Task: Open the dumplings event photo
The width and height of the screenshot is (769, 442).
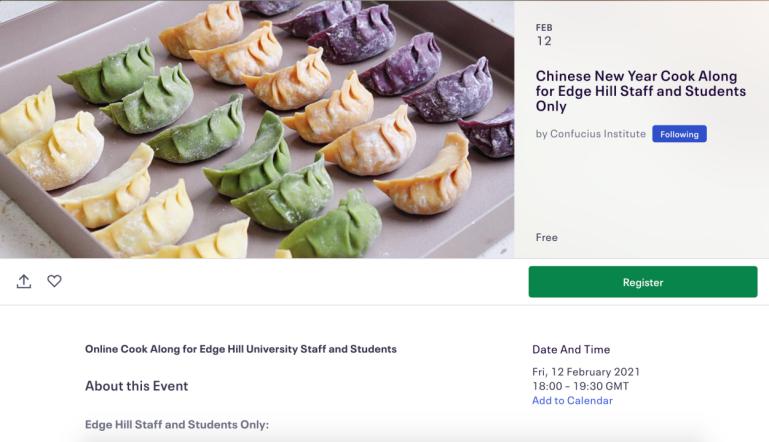Action: point(257,129)
